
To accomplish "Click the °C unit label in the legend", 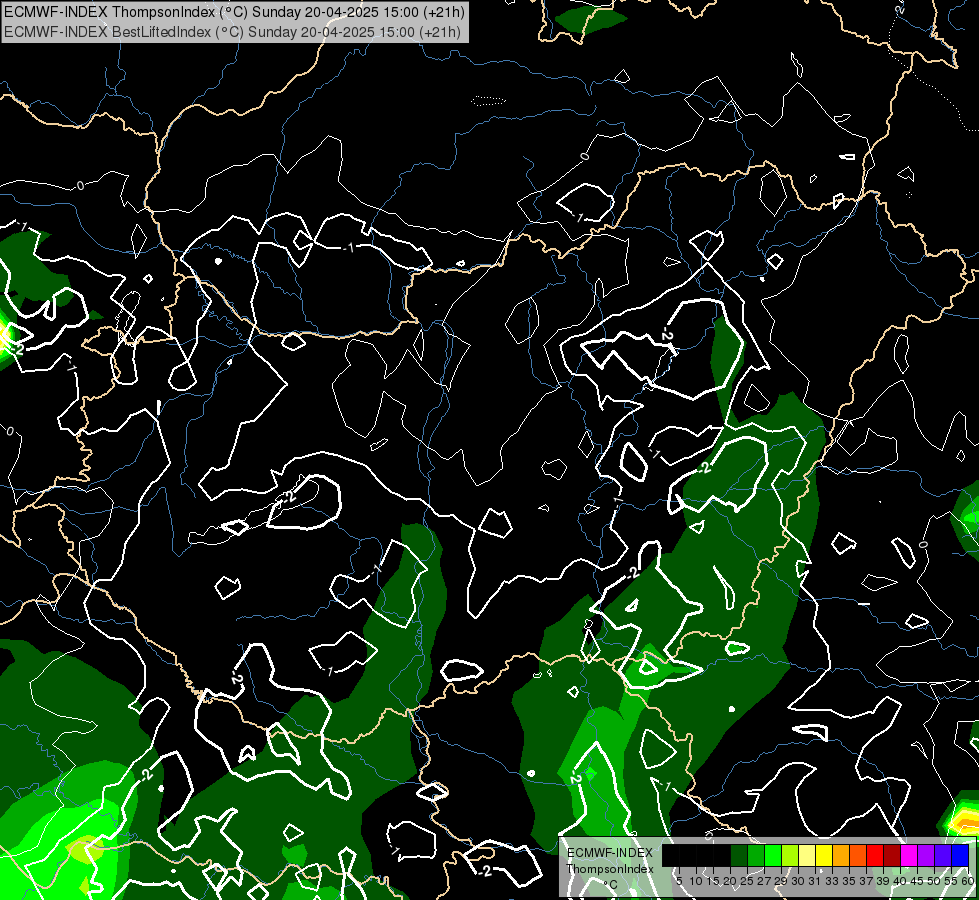I will tap(610, 884).
